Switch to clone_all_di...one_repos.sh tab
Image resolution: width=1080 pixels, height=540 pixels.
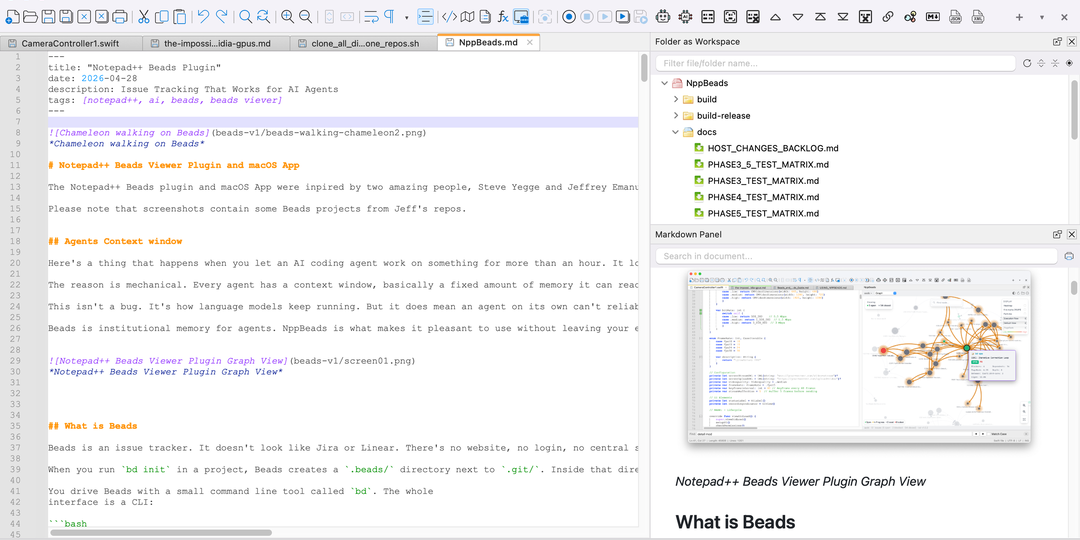tap(363, 43)
